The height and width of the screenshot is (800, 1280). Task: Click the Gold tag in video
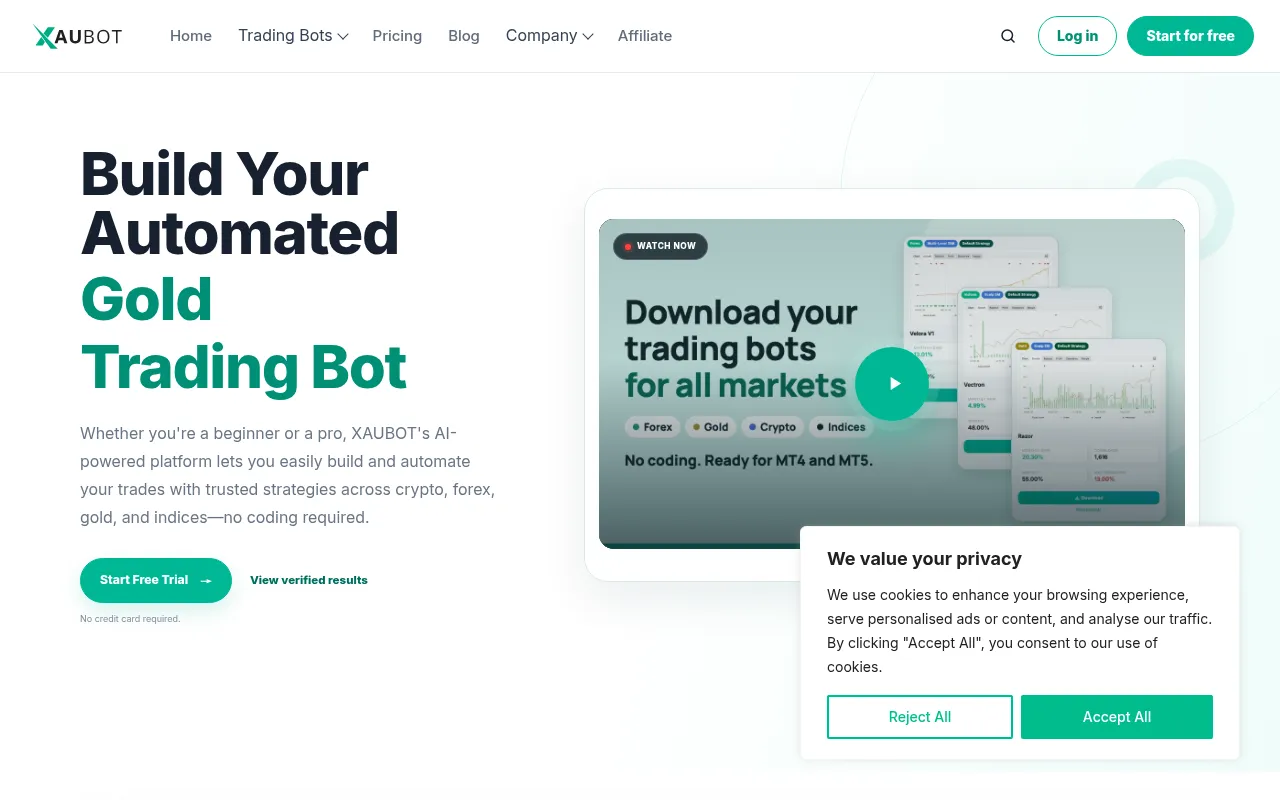pyautogui.click(x=710, y=427)
